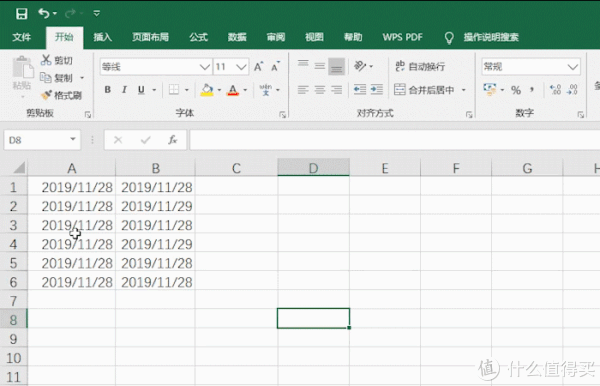Click the increase decimal icon
This screenshot has width=600, height=386.
(x=555, y=90)
